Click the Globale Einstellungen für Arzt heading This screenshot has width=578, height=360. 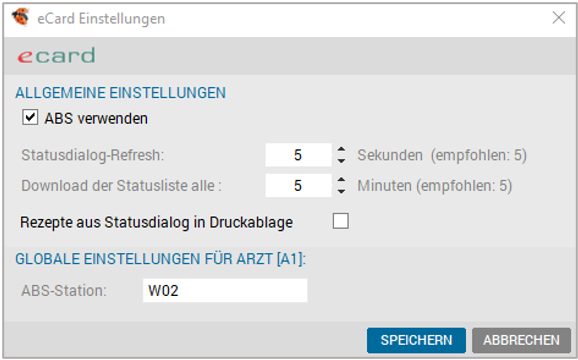[160, 259]
